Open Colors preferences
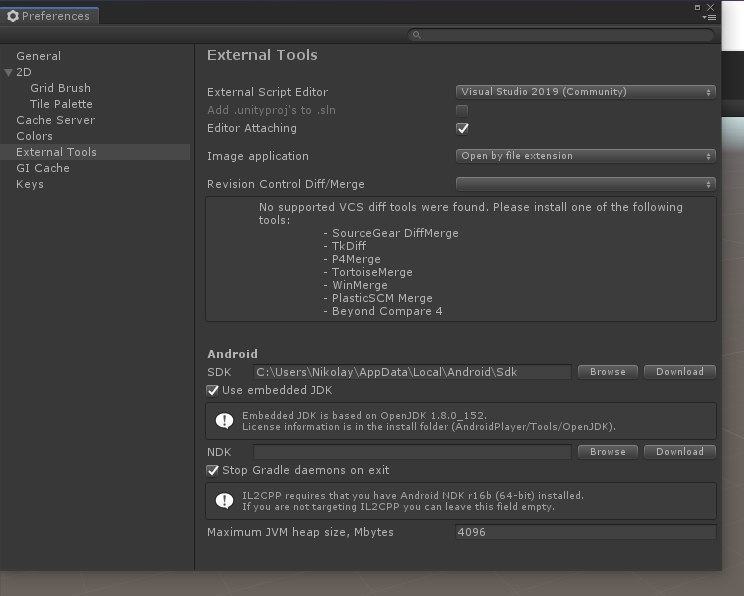744x596 pixels. click(34, 136)
